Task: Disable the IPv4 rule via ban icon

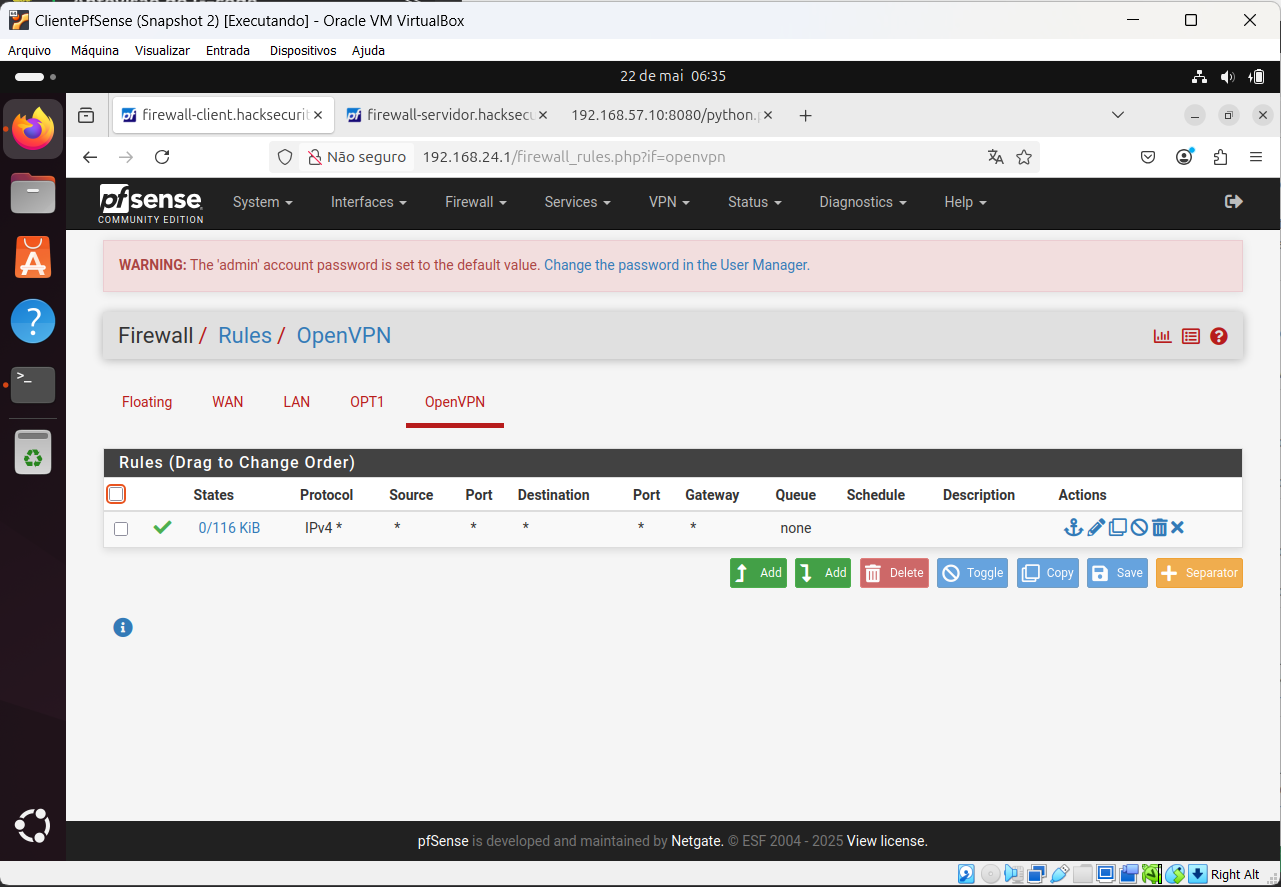Action: point(1138,527)
